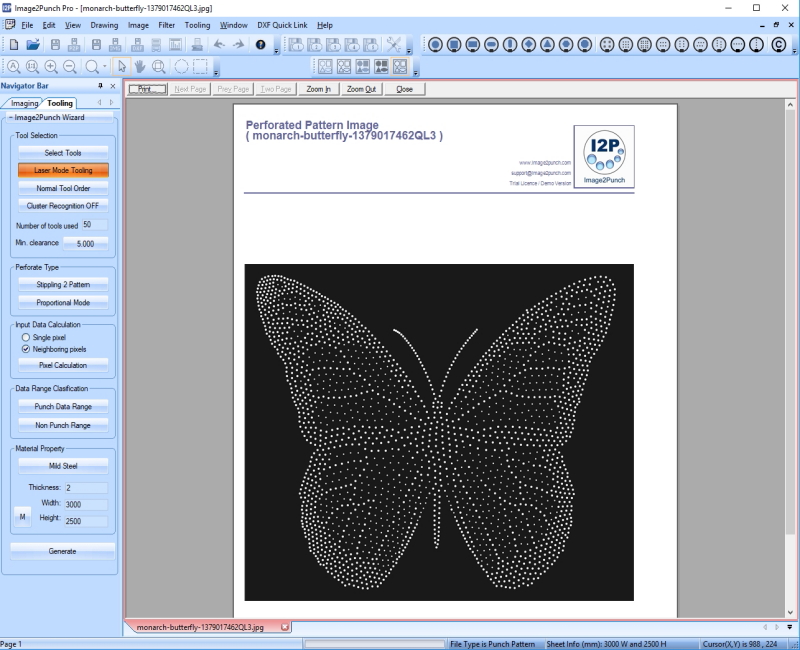Screen dimensions: 800x650
Task: Expand the file toolbar overflow arrow
Action: coord(277,51)
